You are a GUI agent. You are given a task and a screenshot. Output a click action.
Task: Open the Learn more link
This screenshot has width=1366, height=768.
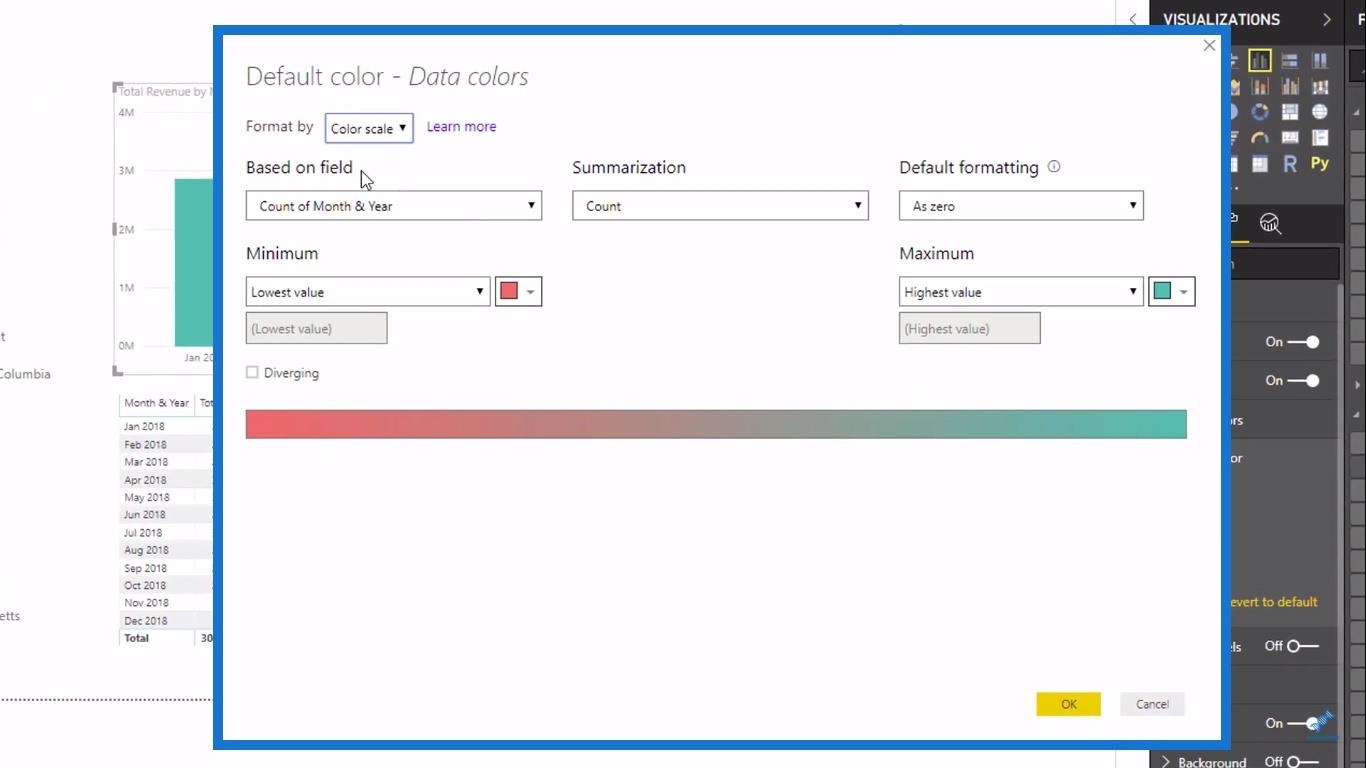[x=461, y=127]
